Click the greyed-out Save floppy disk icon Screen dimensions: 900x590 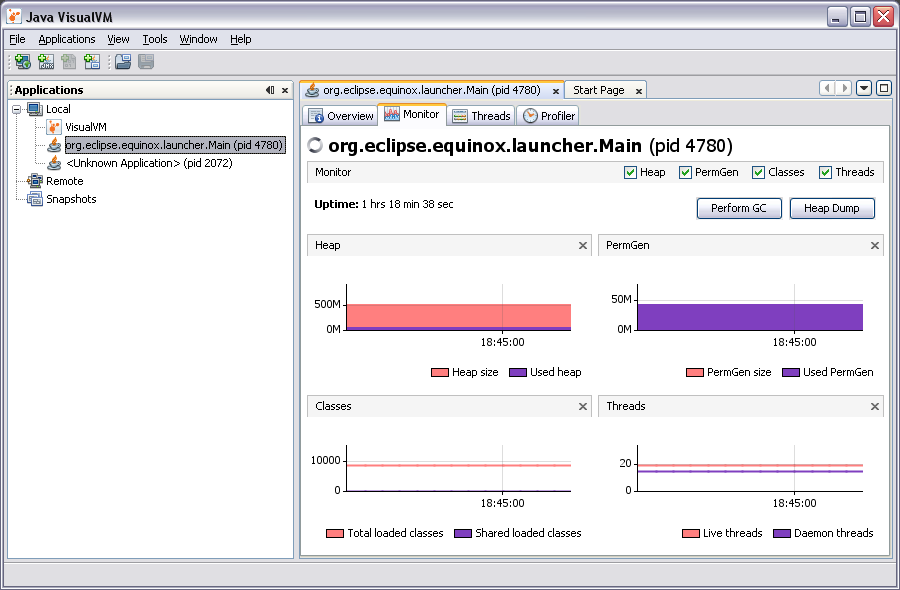tap(146, 61)
